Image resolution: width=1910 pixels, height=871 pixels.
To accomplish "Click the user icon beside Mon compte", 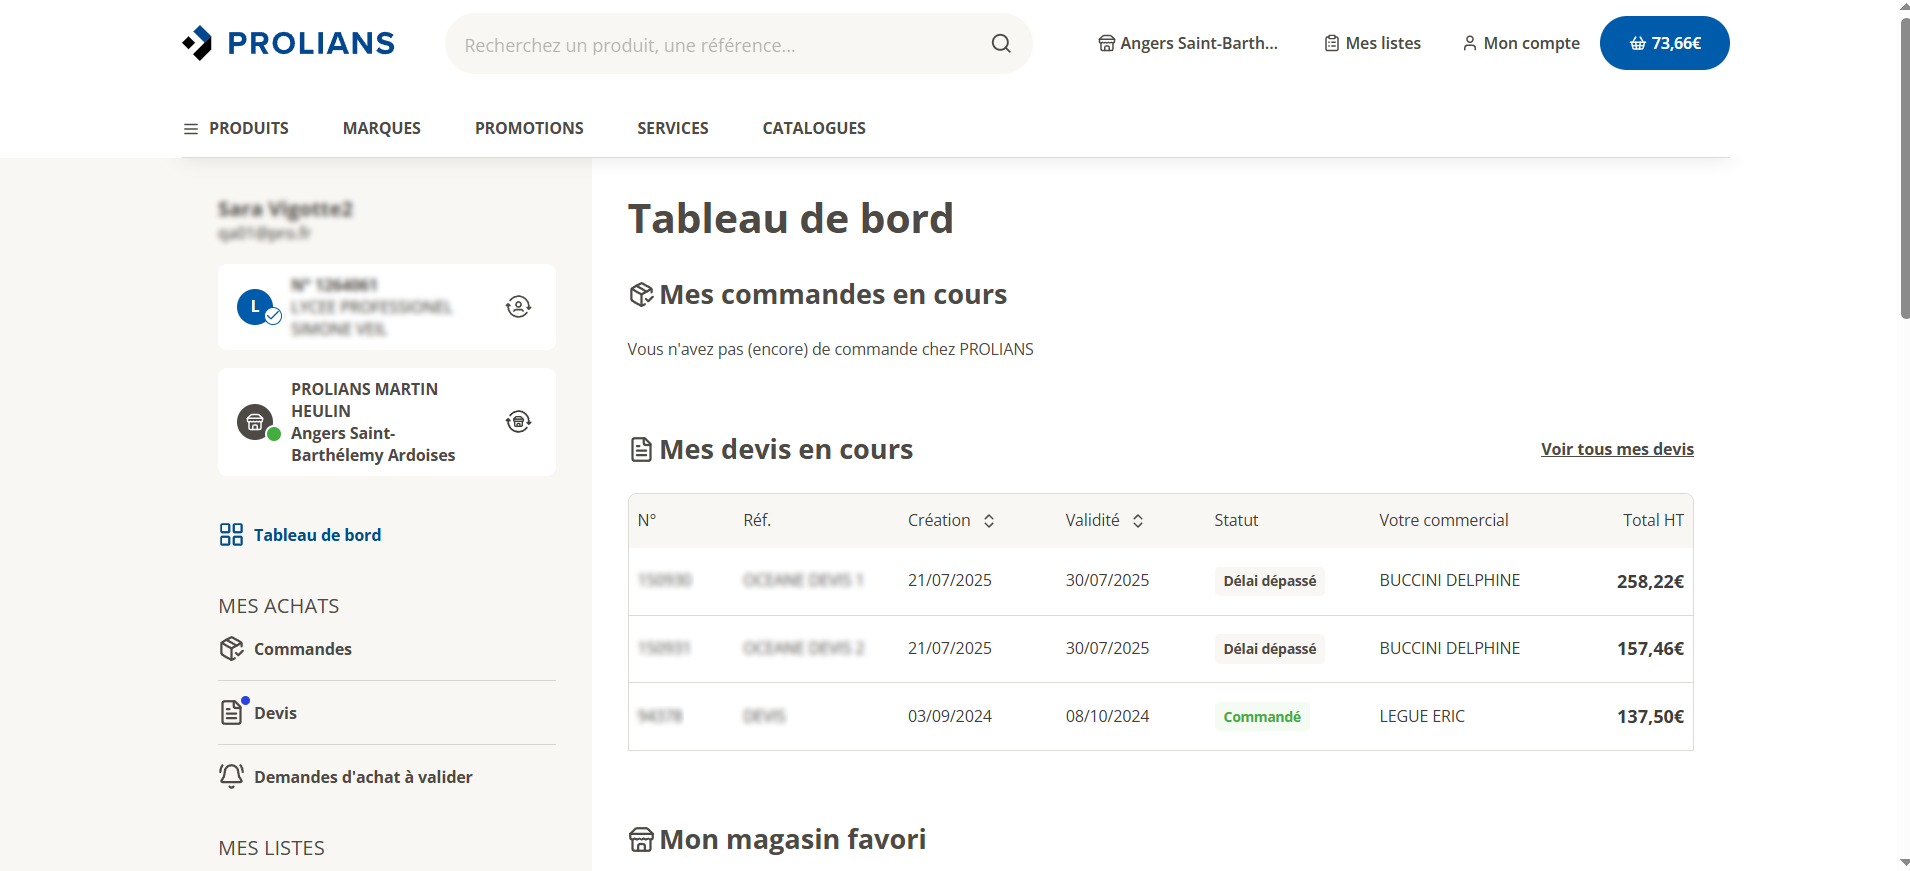I will 1470,43.
